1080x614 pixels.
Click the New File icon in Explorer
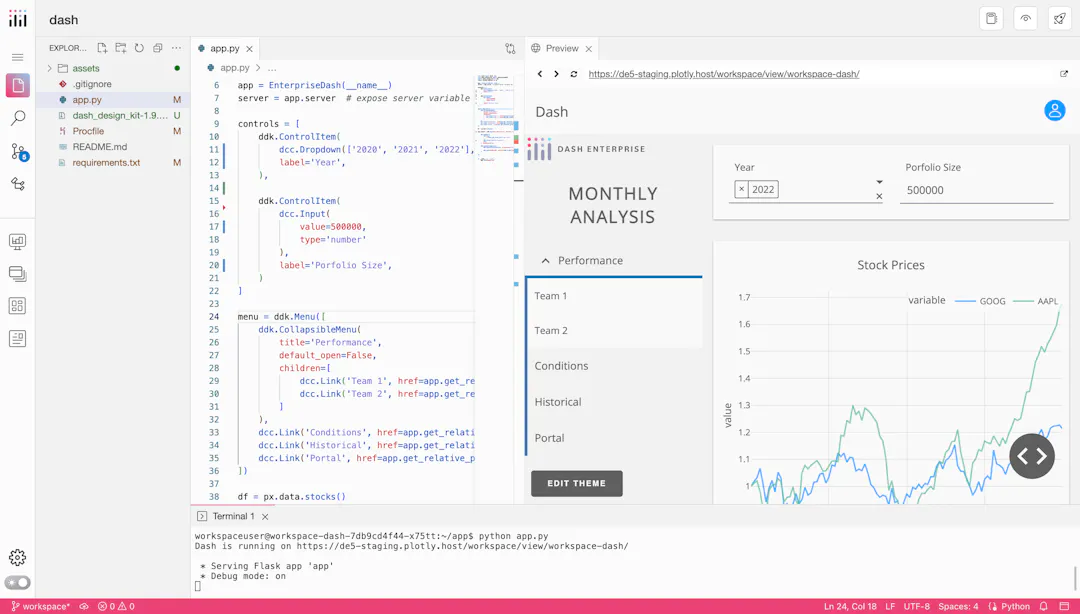[x=102, y=48]
